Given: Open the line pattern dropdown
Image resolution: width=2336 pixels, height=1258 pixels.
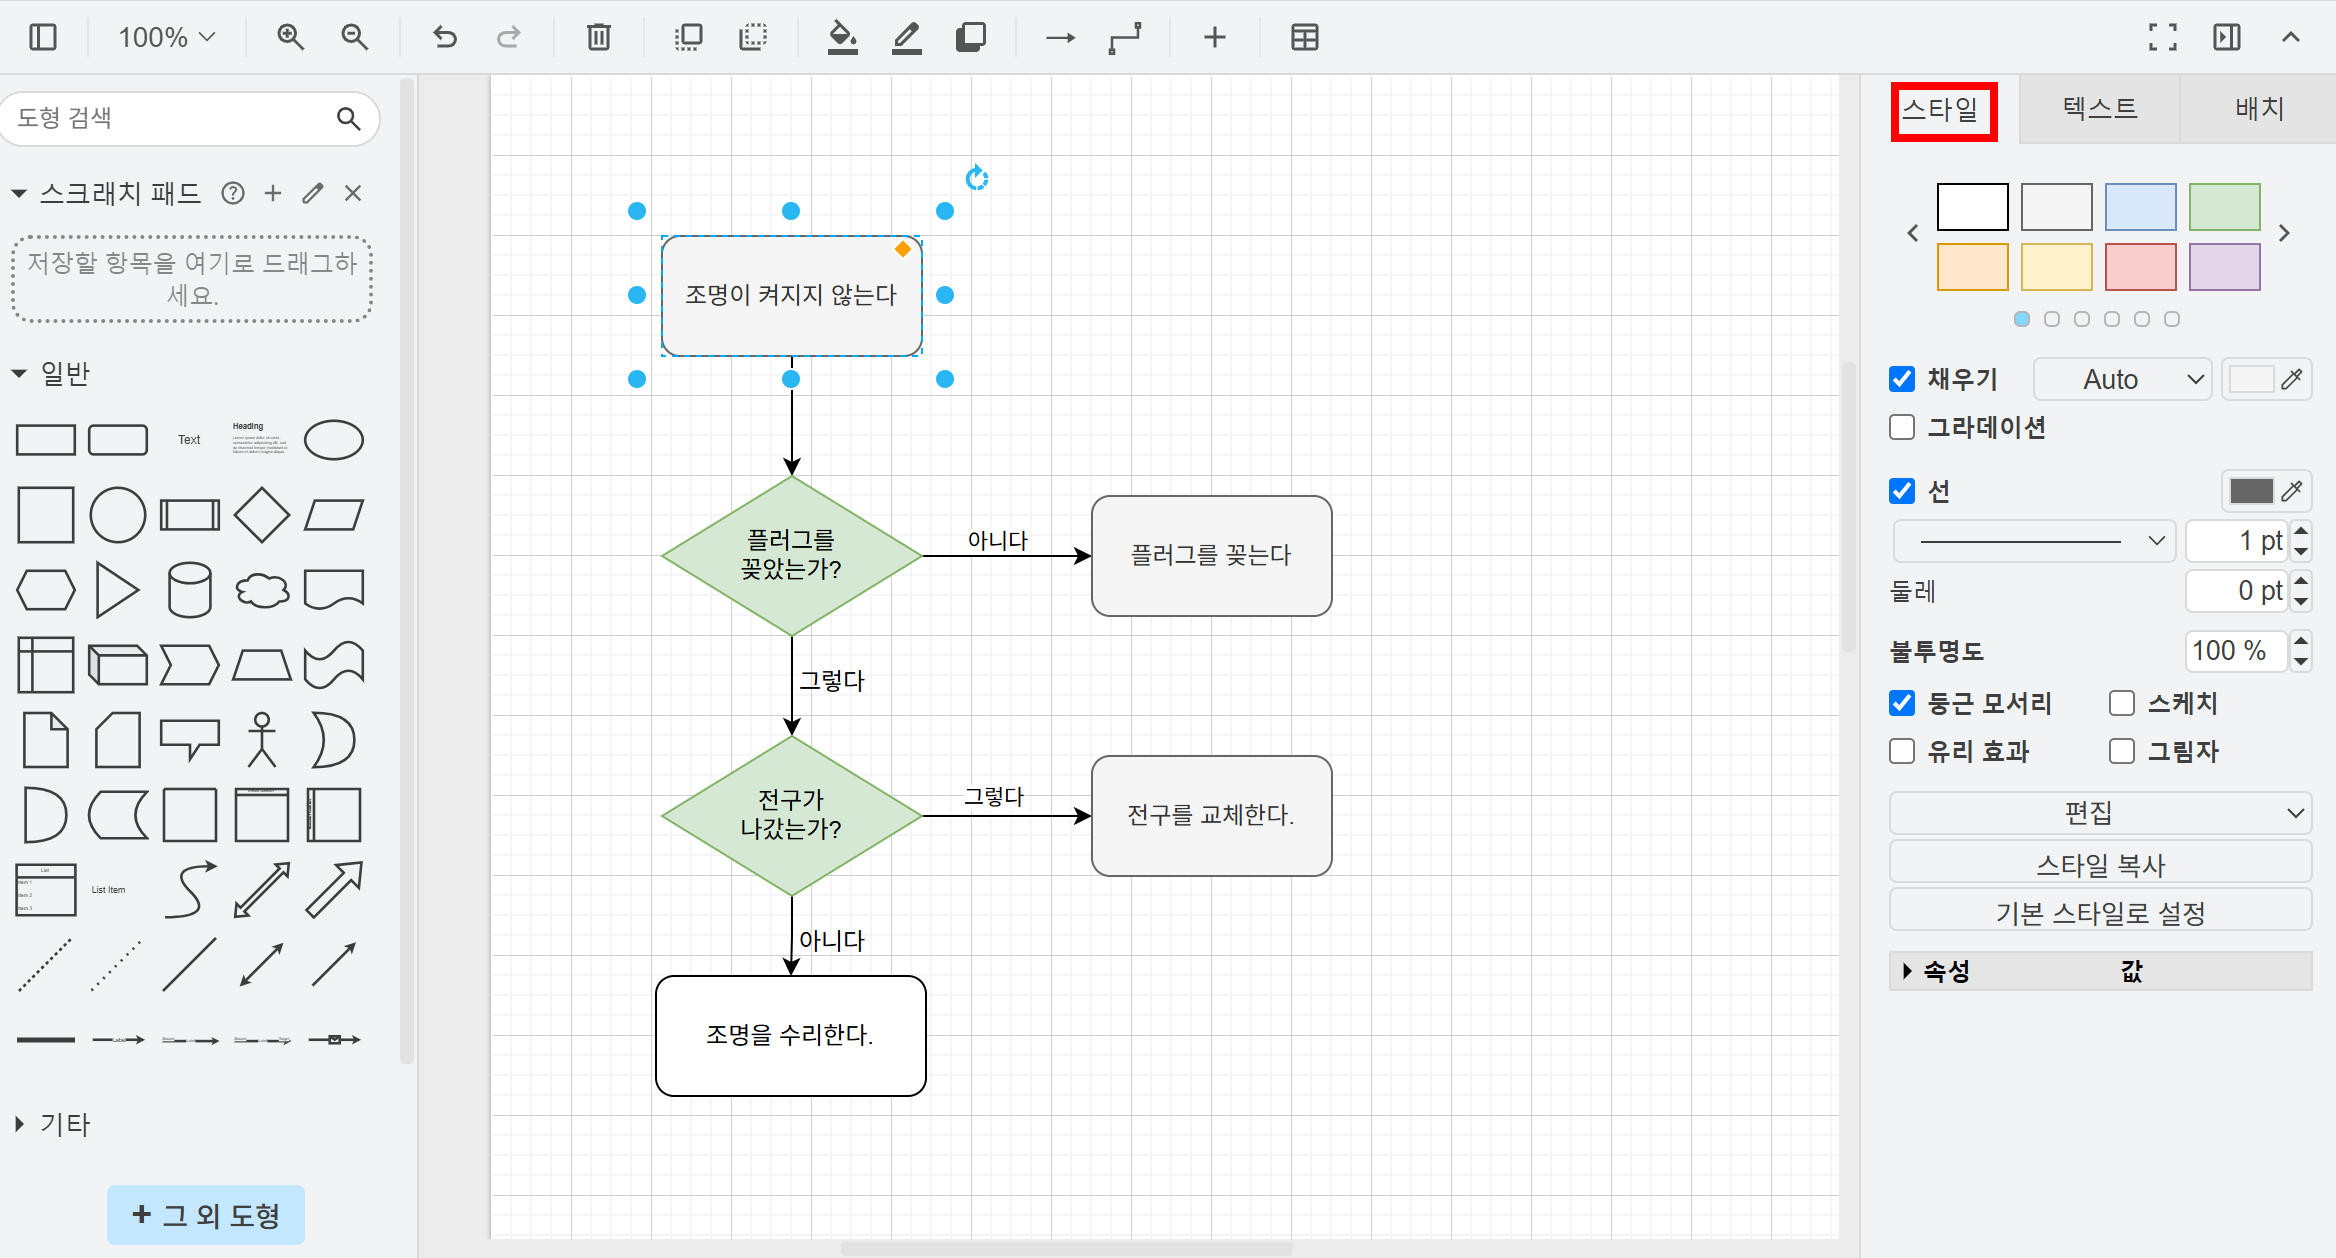Looking at the screenshot, I should pyautogui.click(x=2034, y=541).
